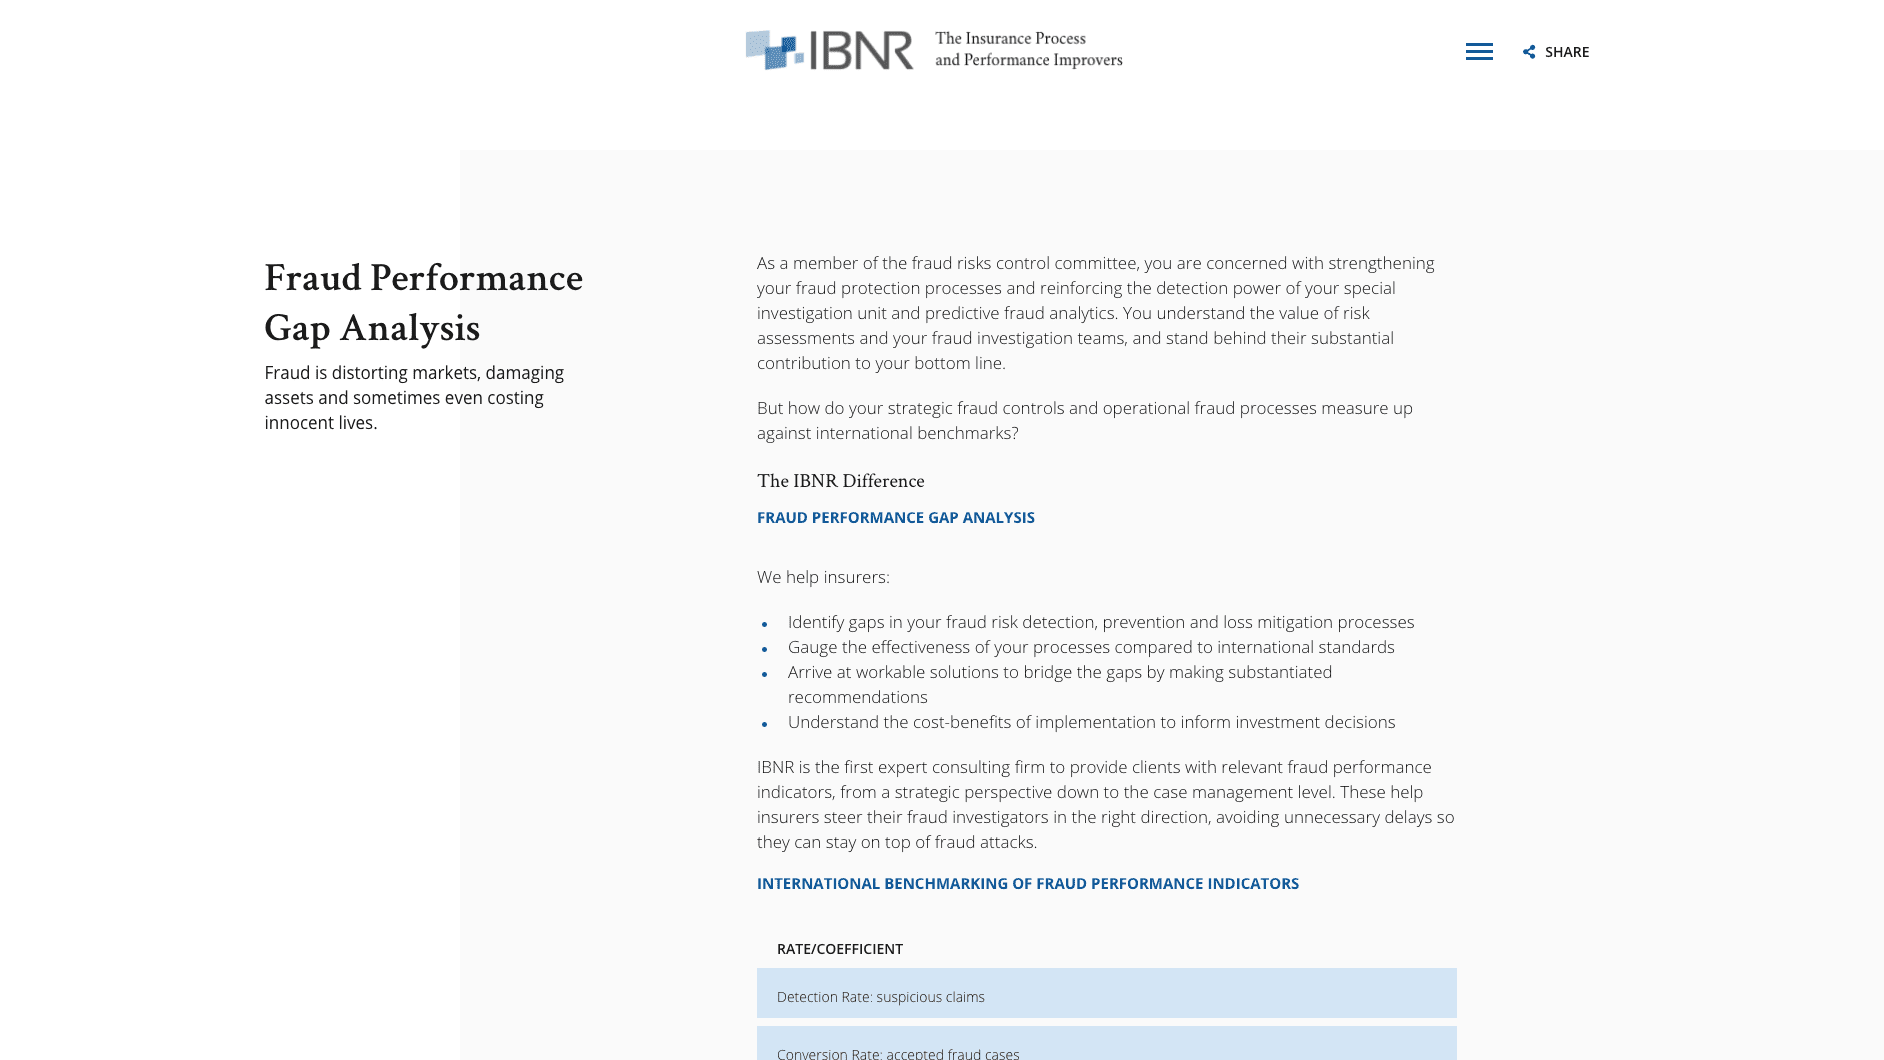Click the IBNR logo
Screen dimensions: 1884x1060
829,50
